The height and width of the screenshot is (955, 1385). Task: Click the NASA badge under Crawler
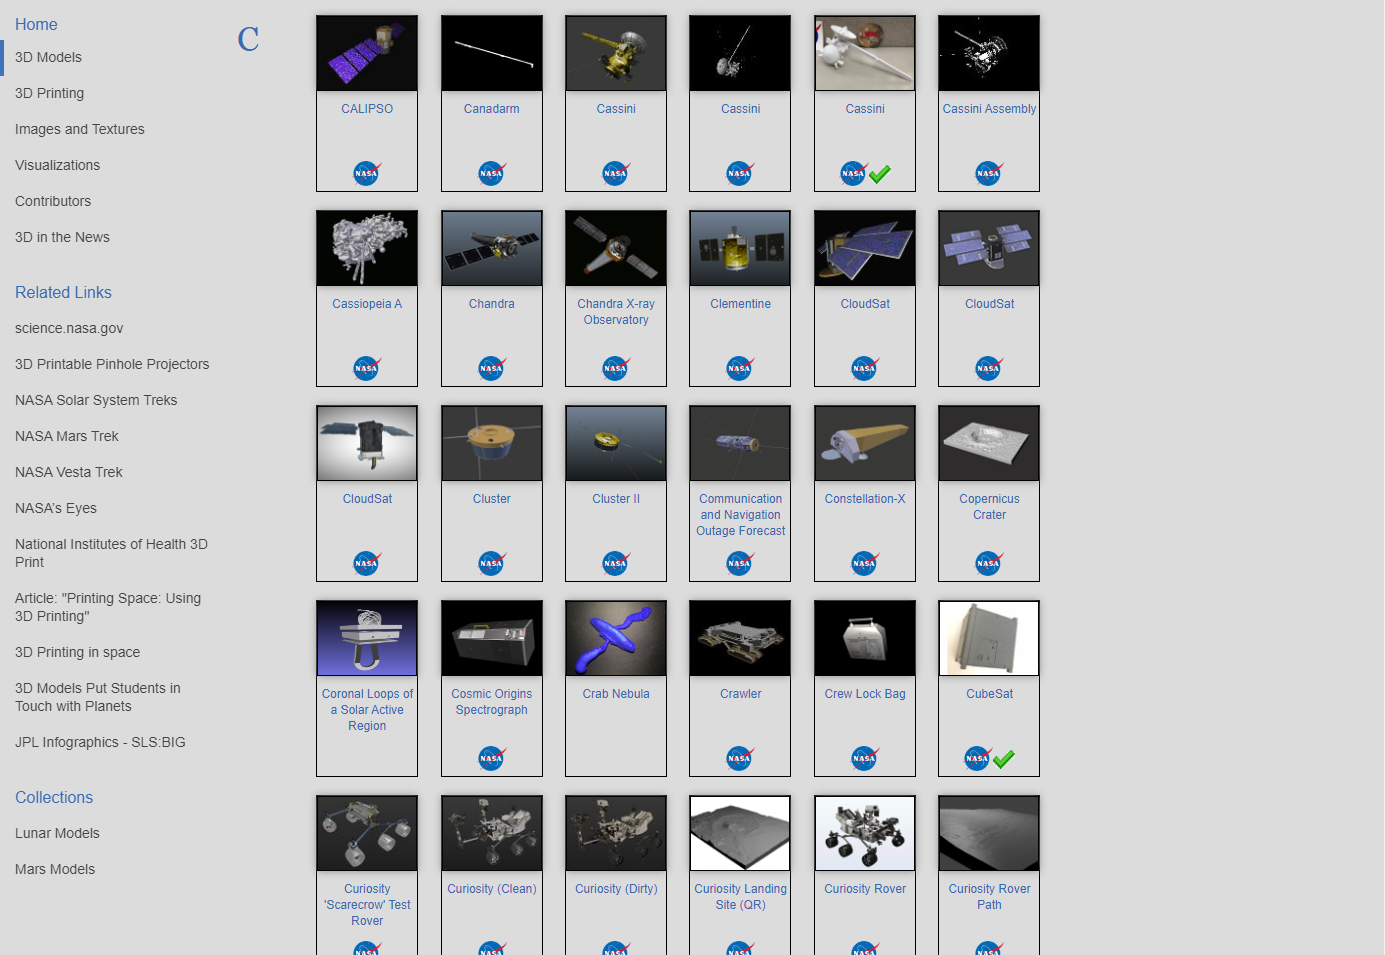pyautogui.click(x=739, y=757)
